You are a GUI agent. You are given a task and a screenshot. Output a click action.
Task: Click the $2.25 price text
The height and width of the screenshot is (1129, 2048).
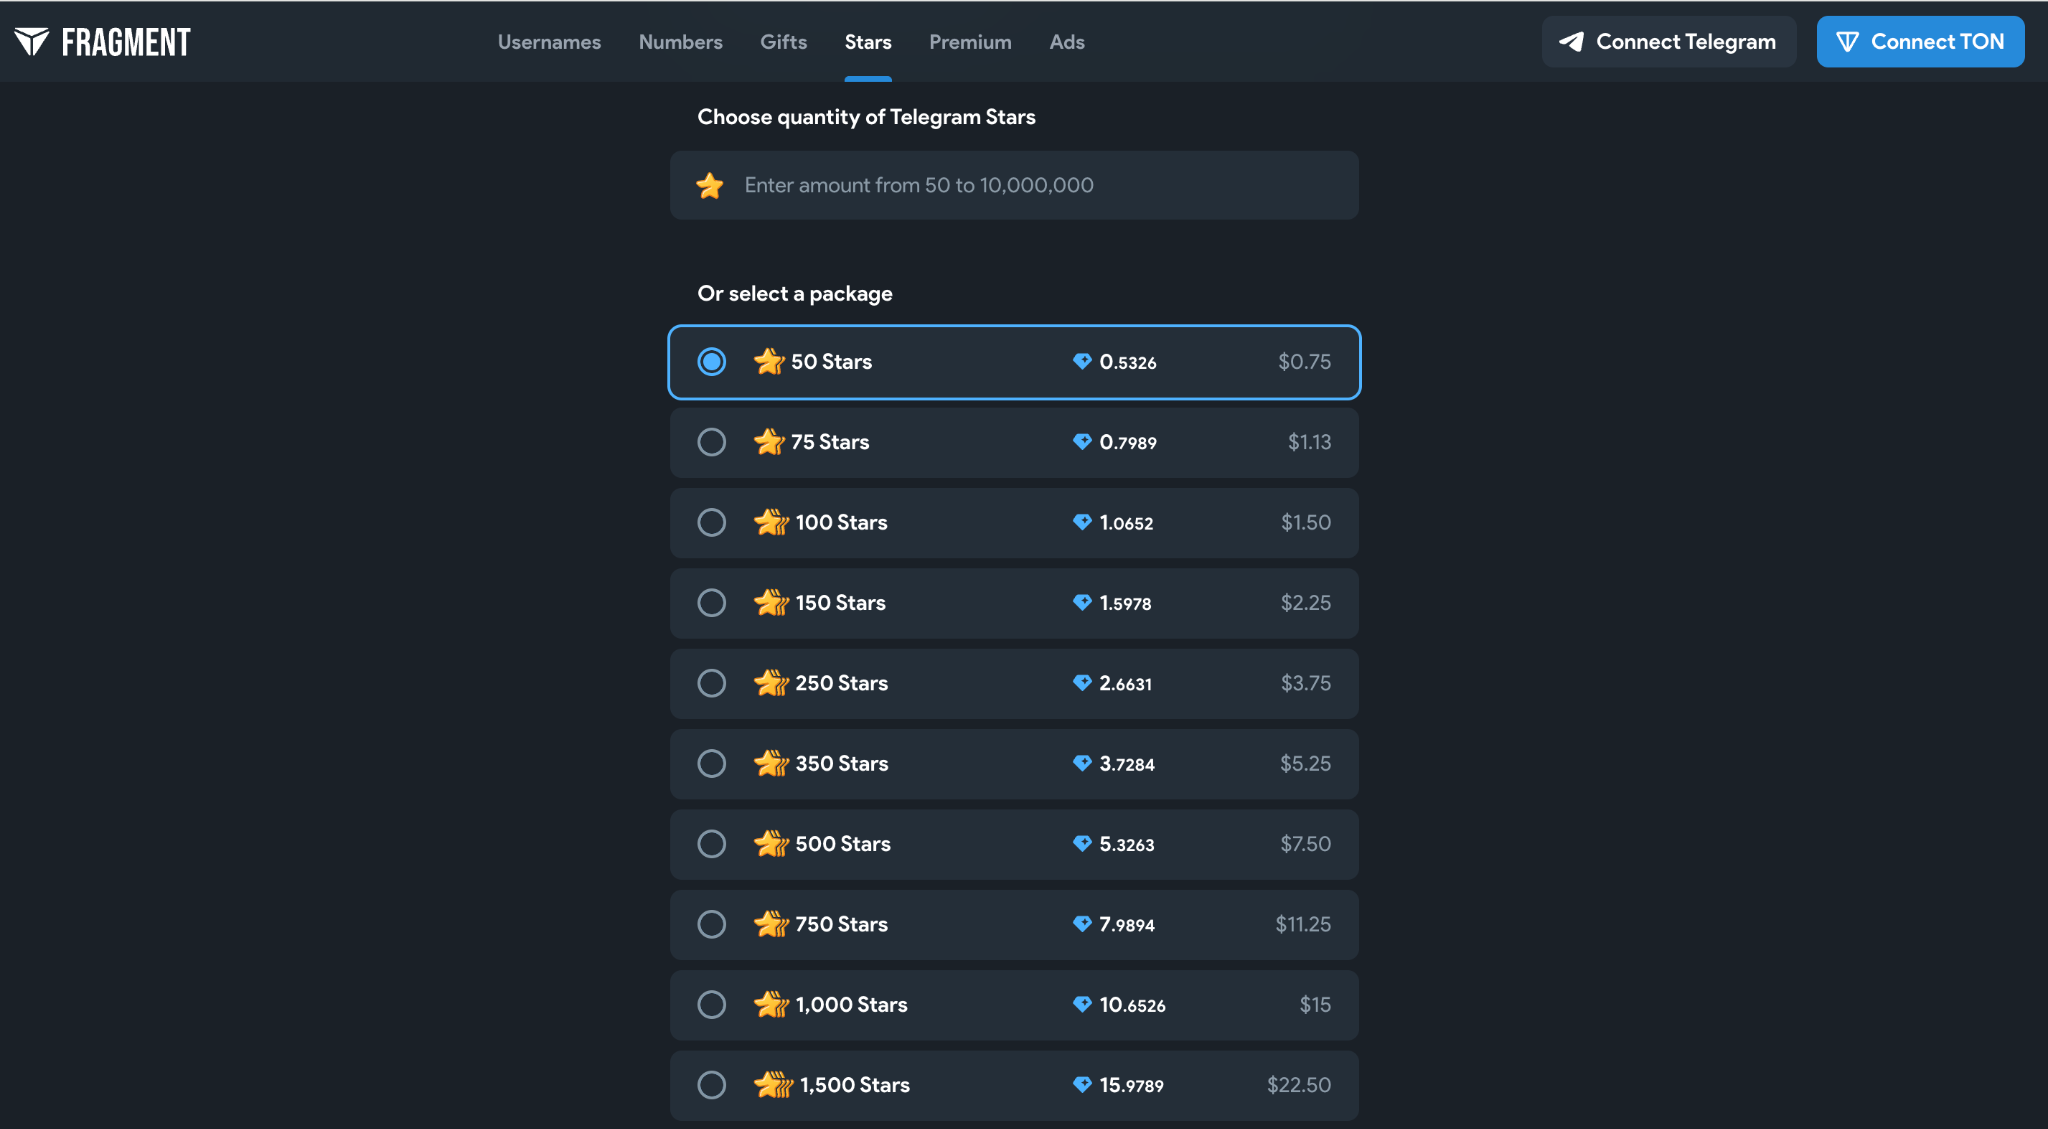click(x=1305, y=602)
